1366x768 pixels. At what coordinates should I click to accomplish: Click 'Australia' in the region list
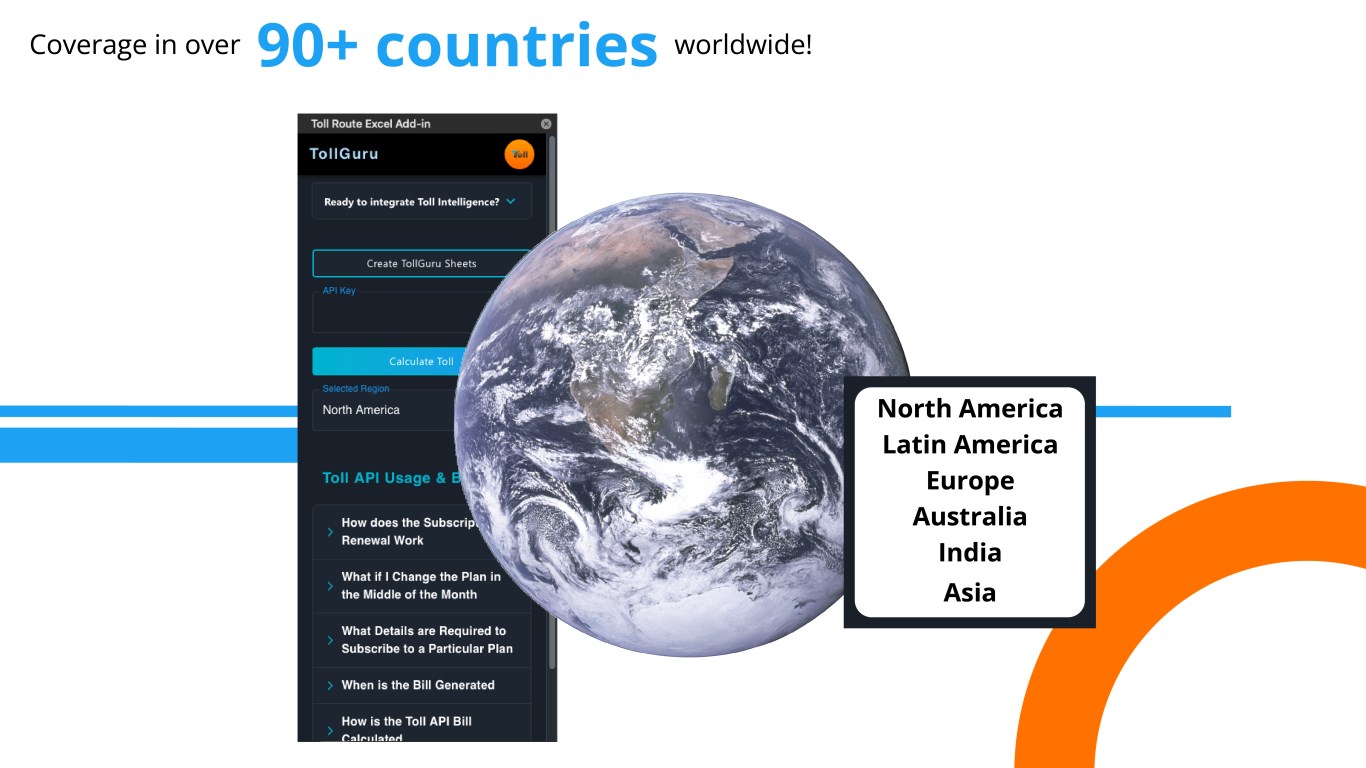[x=970, y=516]
